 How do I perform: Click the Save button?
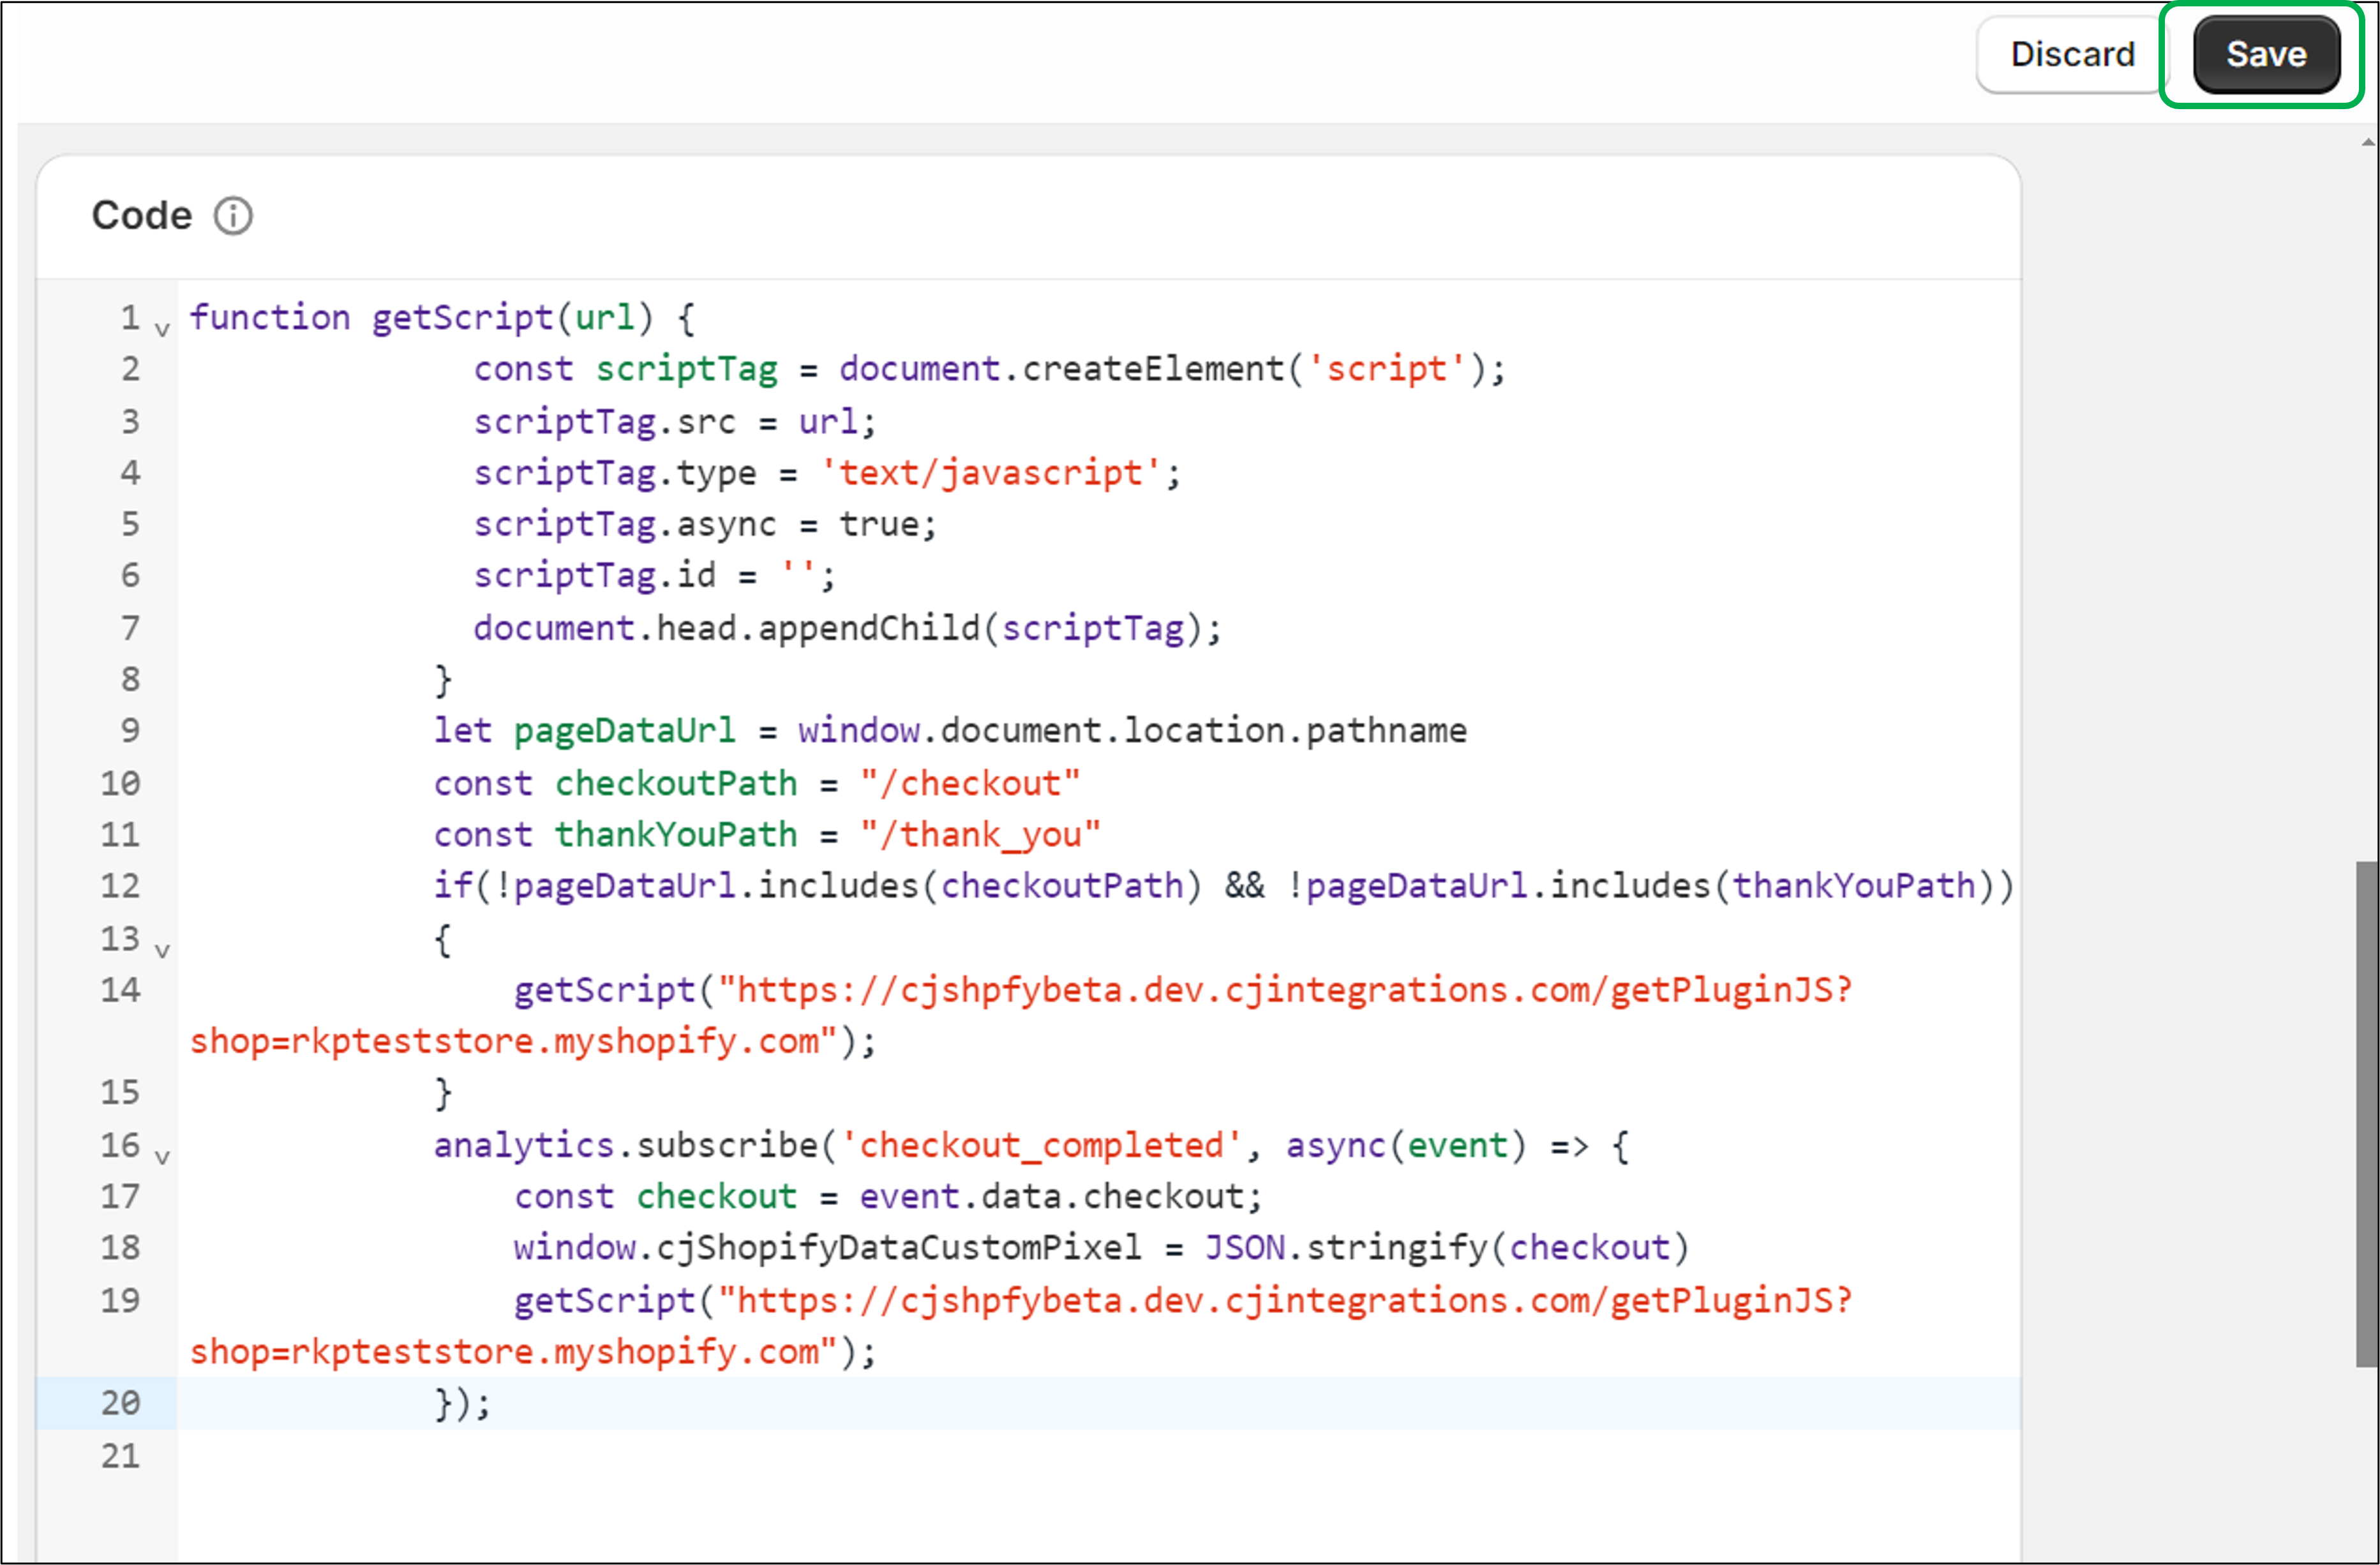(x=2264, y=55)
